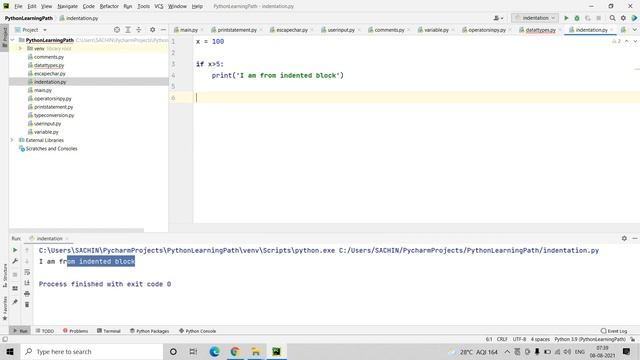Toggle file read-only lock icon

pos(633,339)
